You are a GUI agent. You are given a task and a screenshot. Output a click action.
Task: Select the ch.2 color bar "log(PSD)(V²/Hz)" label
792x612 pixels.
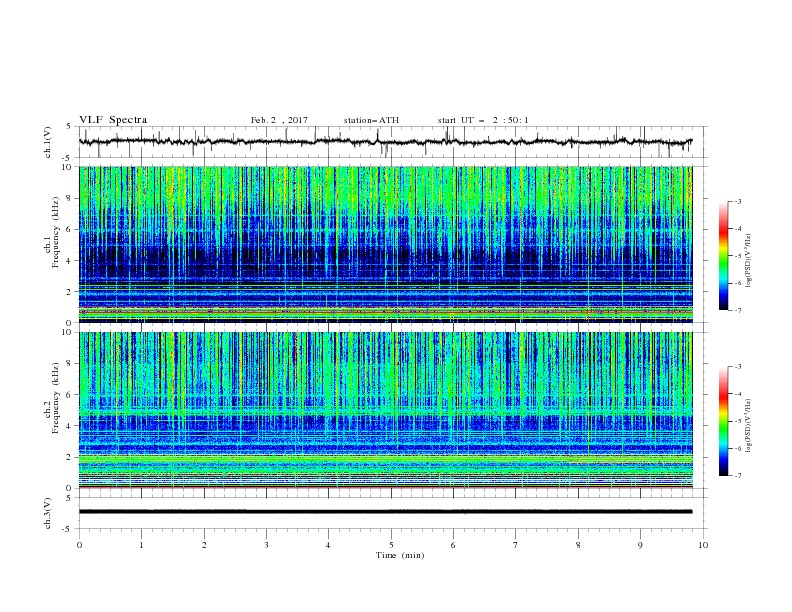point(748,425)
